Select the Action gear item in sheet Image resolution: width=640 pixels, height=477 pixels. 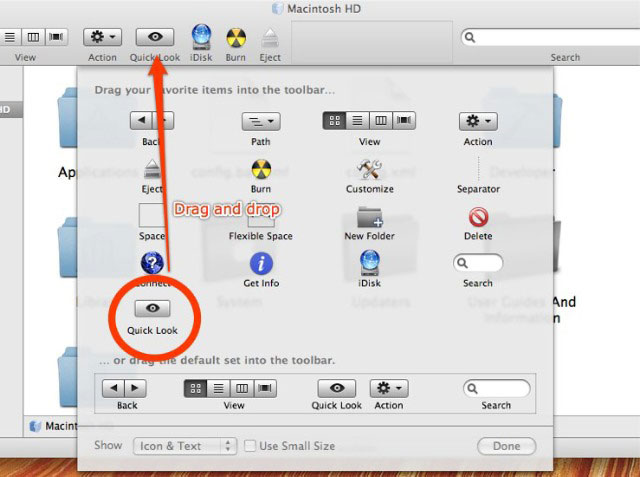tap(478, 121)
